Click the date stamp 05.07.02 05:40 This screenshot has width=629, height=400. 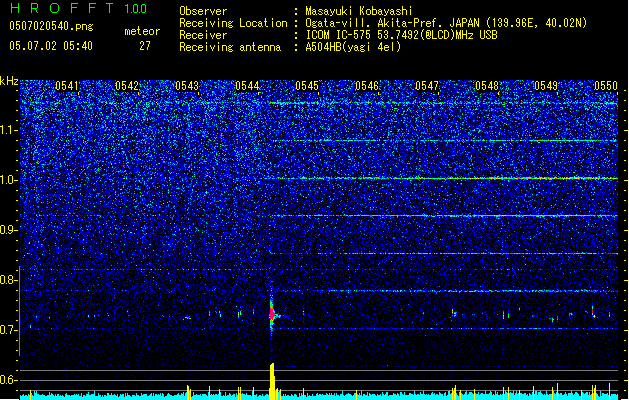tap(51, 46)
